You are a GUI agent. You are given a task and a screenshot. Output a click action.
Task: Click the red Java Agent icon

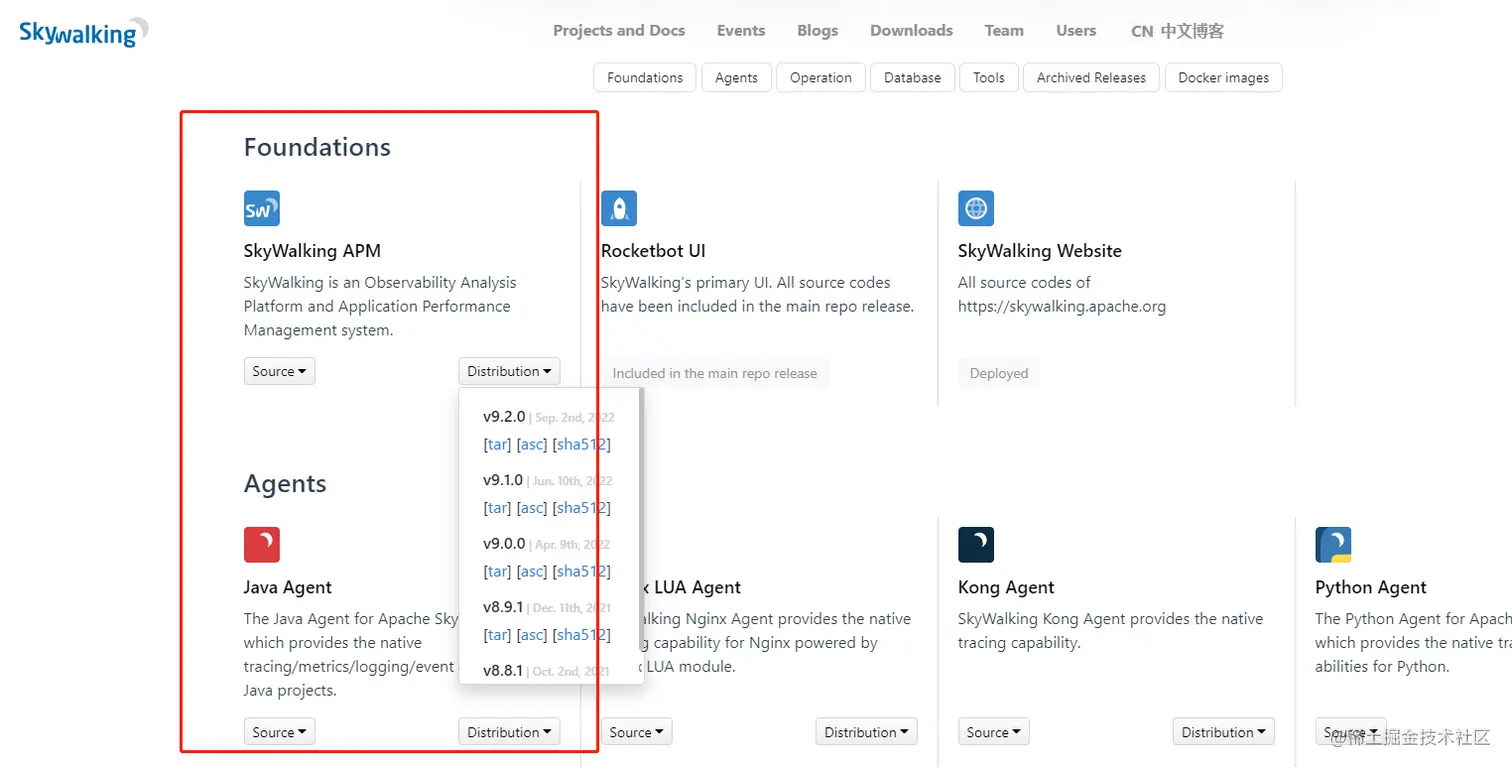(262, 545)
